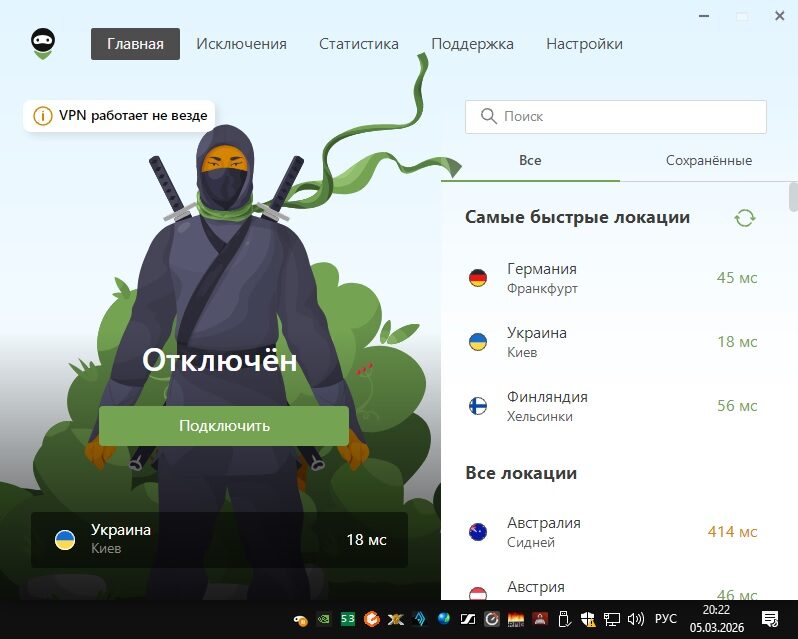Screen dimensions: 798x639
Task: Open network connection tray icon
Action: point(612,619)
